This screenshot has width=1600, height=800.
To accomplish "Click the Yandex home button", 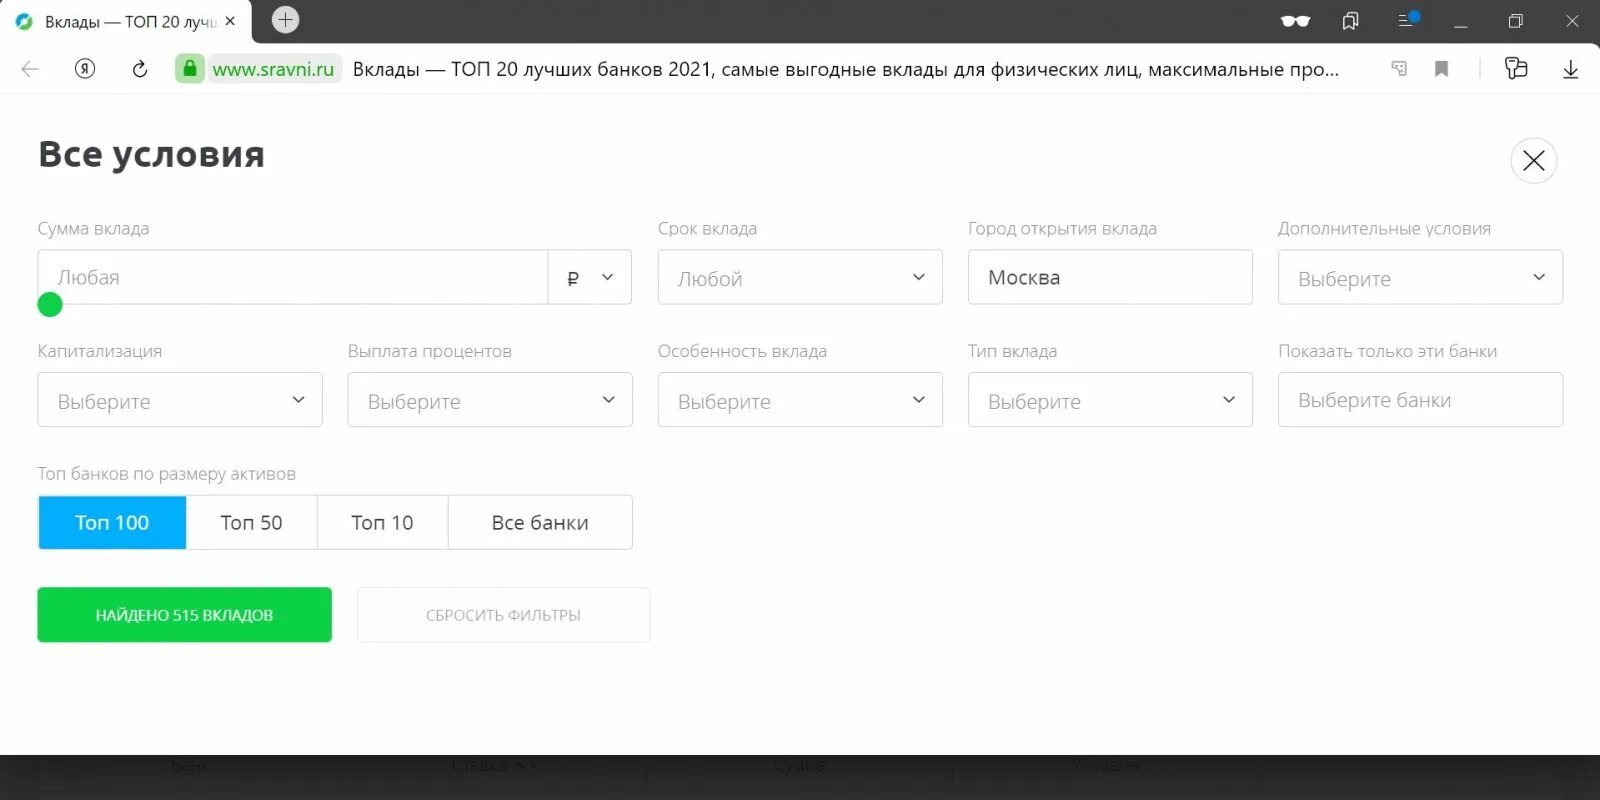I will coord(85,69).
